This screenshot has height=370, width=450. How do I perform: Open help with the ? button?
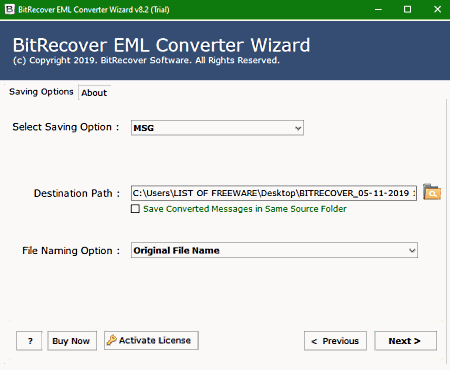29,341
